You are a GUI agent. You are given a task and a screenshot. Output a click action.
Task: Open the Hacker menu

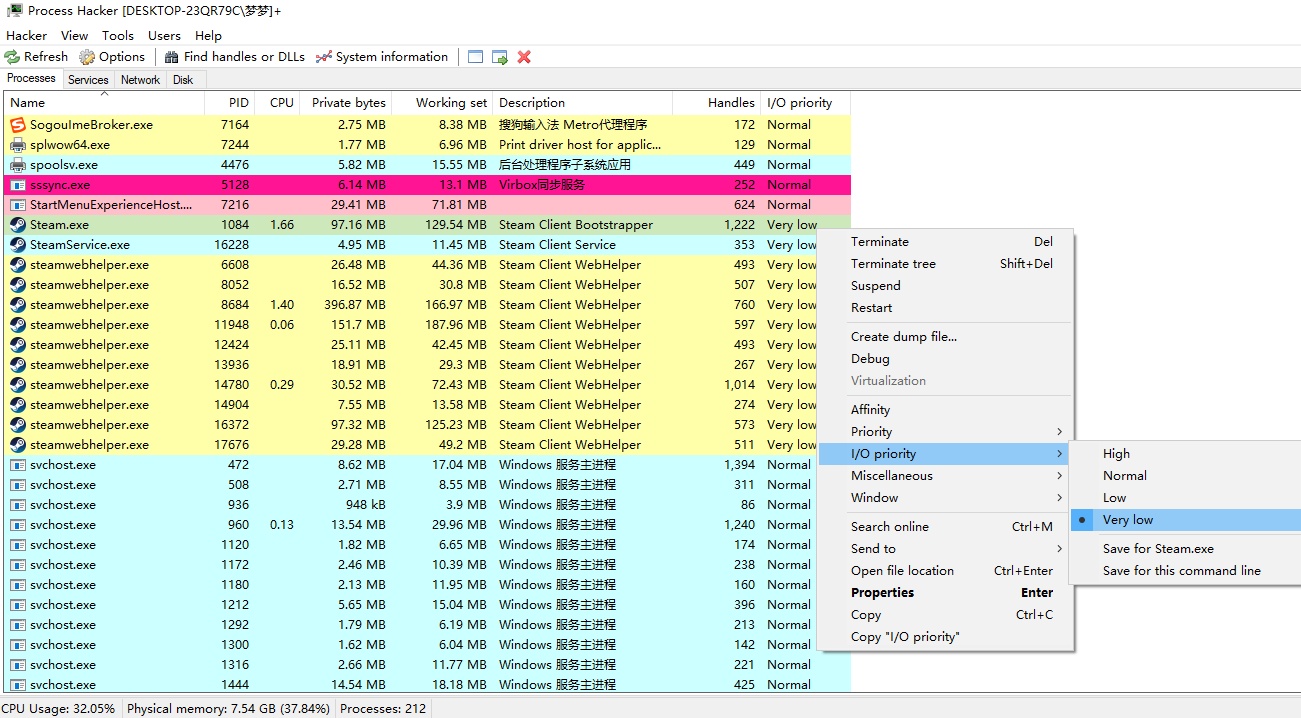[x=26, y=35]
